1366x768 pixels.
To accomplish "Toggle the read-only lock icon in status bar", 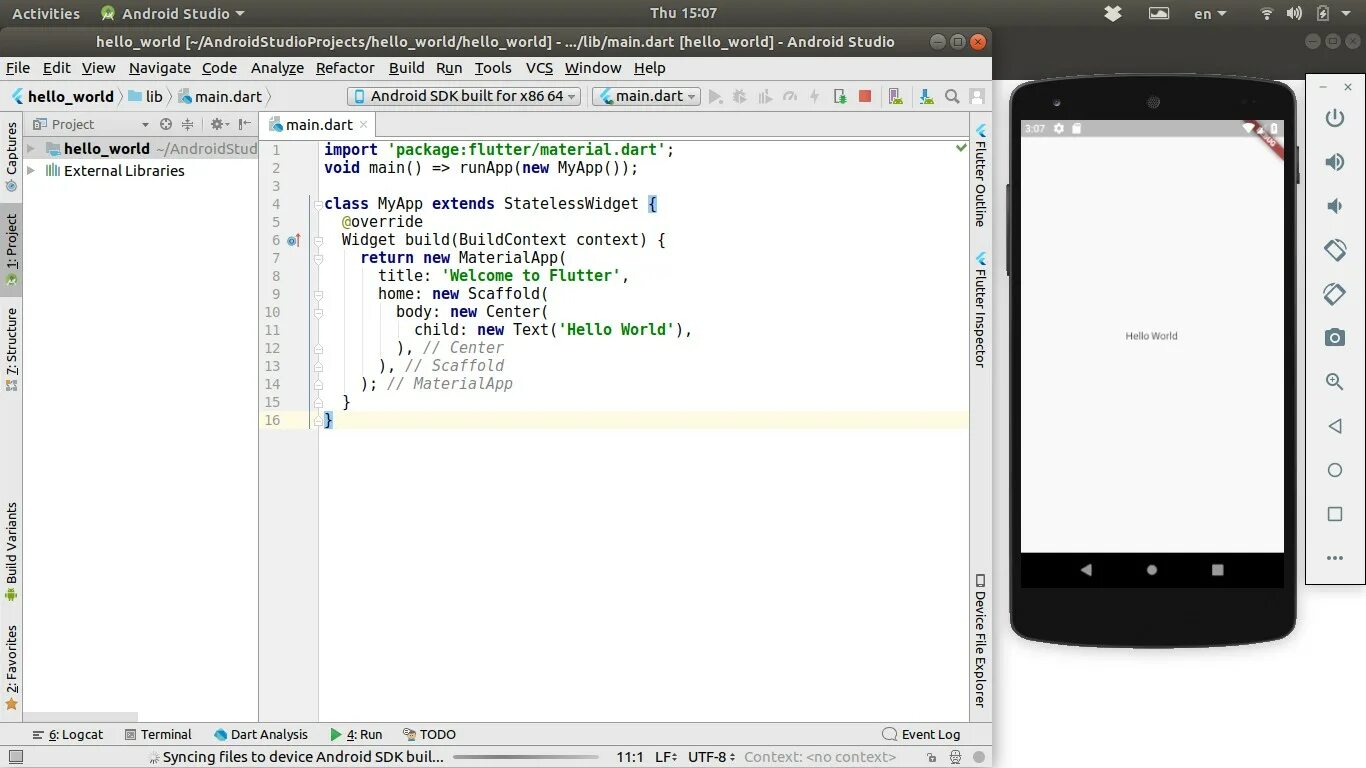I will point(932,758).
